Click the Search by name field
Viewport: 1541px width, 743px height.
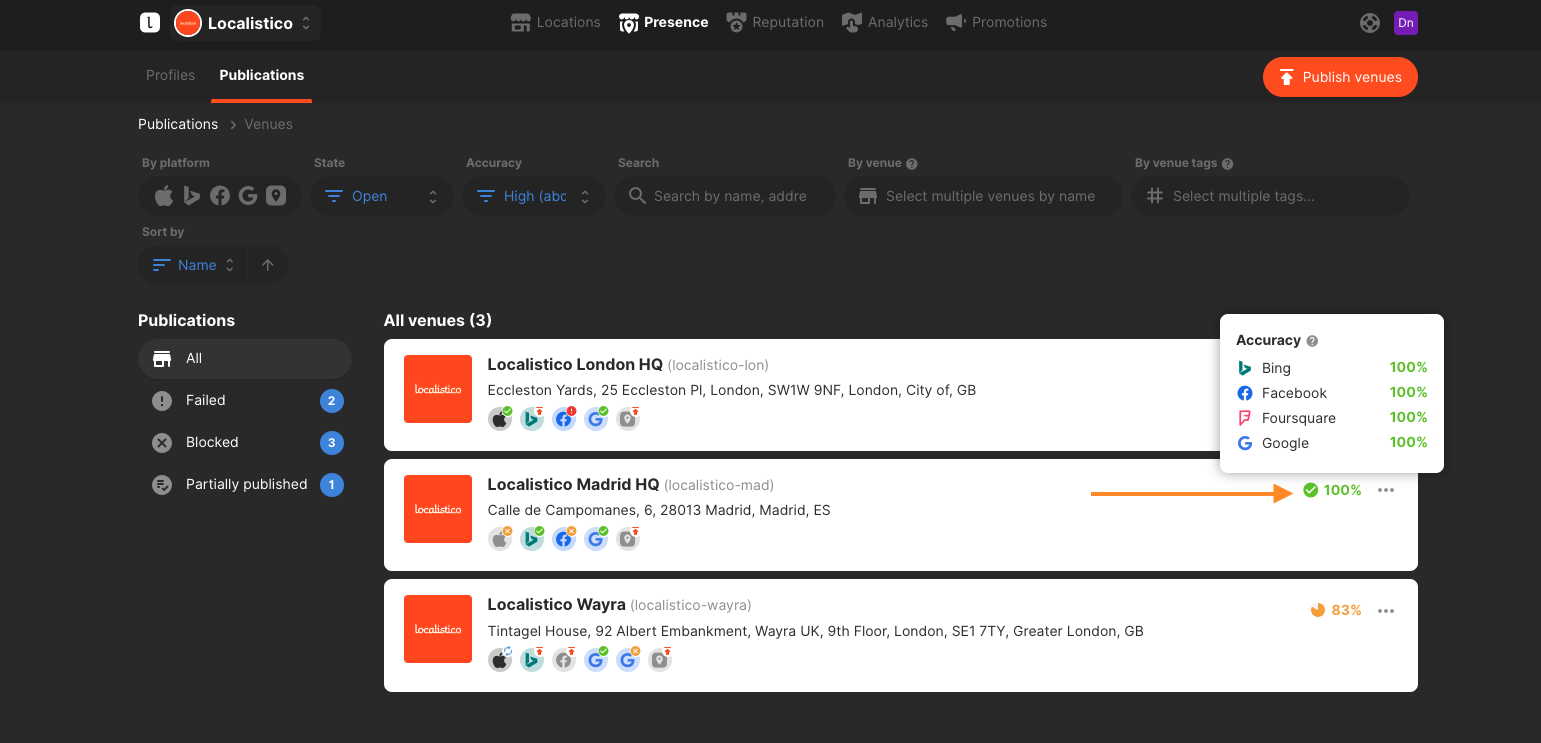coord(725,196)
